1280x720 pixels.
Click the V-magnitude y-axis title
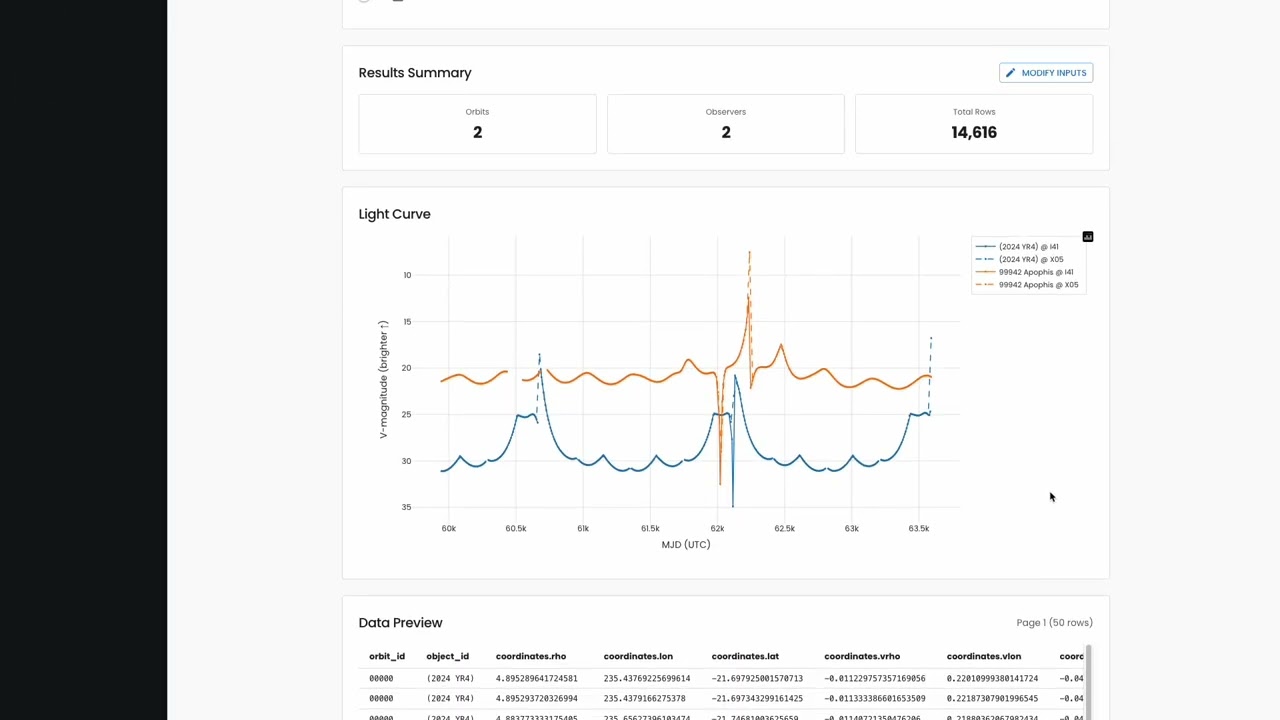point(383,379)
